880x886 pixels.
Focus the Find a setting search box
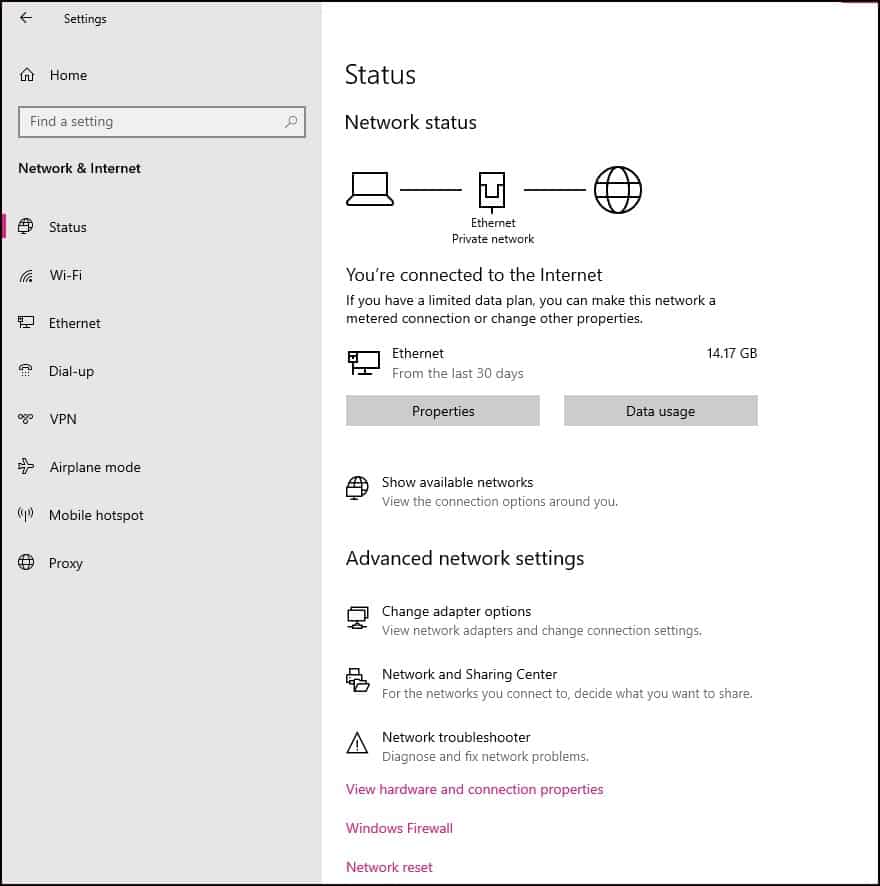point(150,122)
